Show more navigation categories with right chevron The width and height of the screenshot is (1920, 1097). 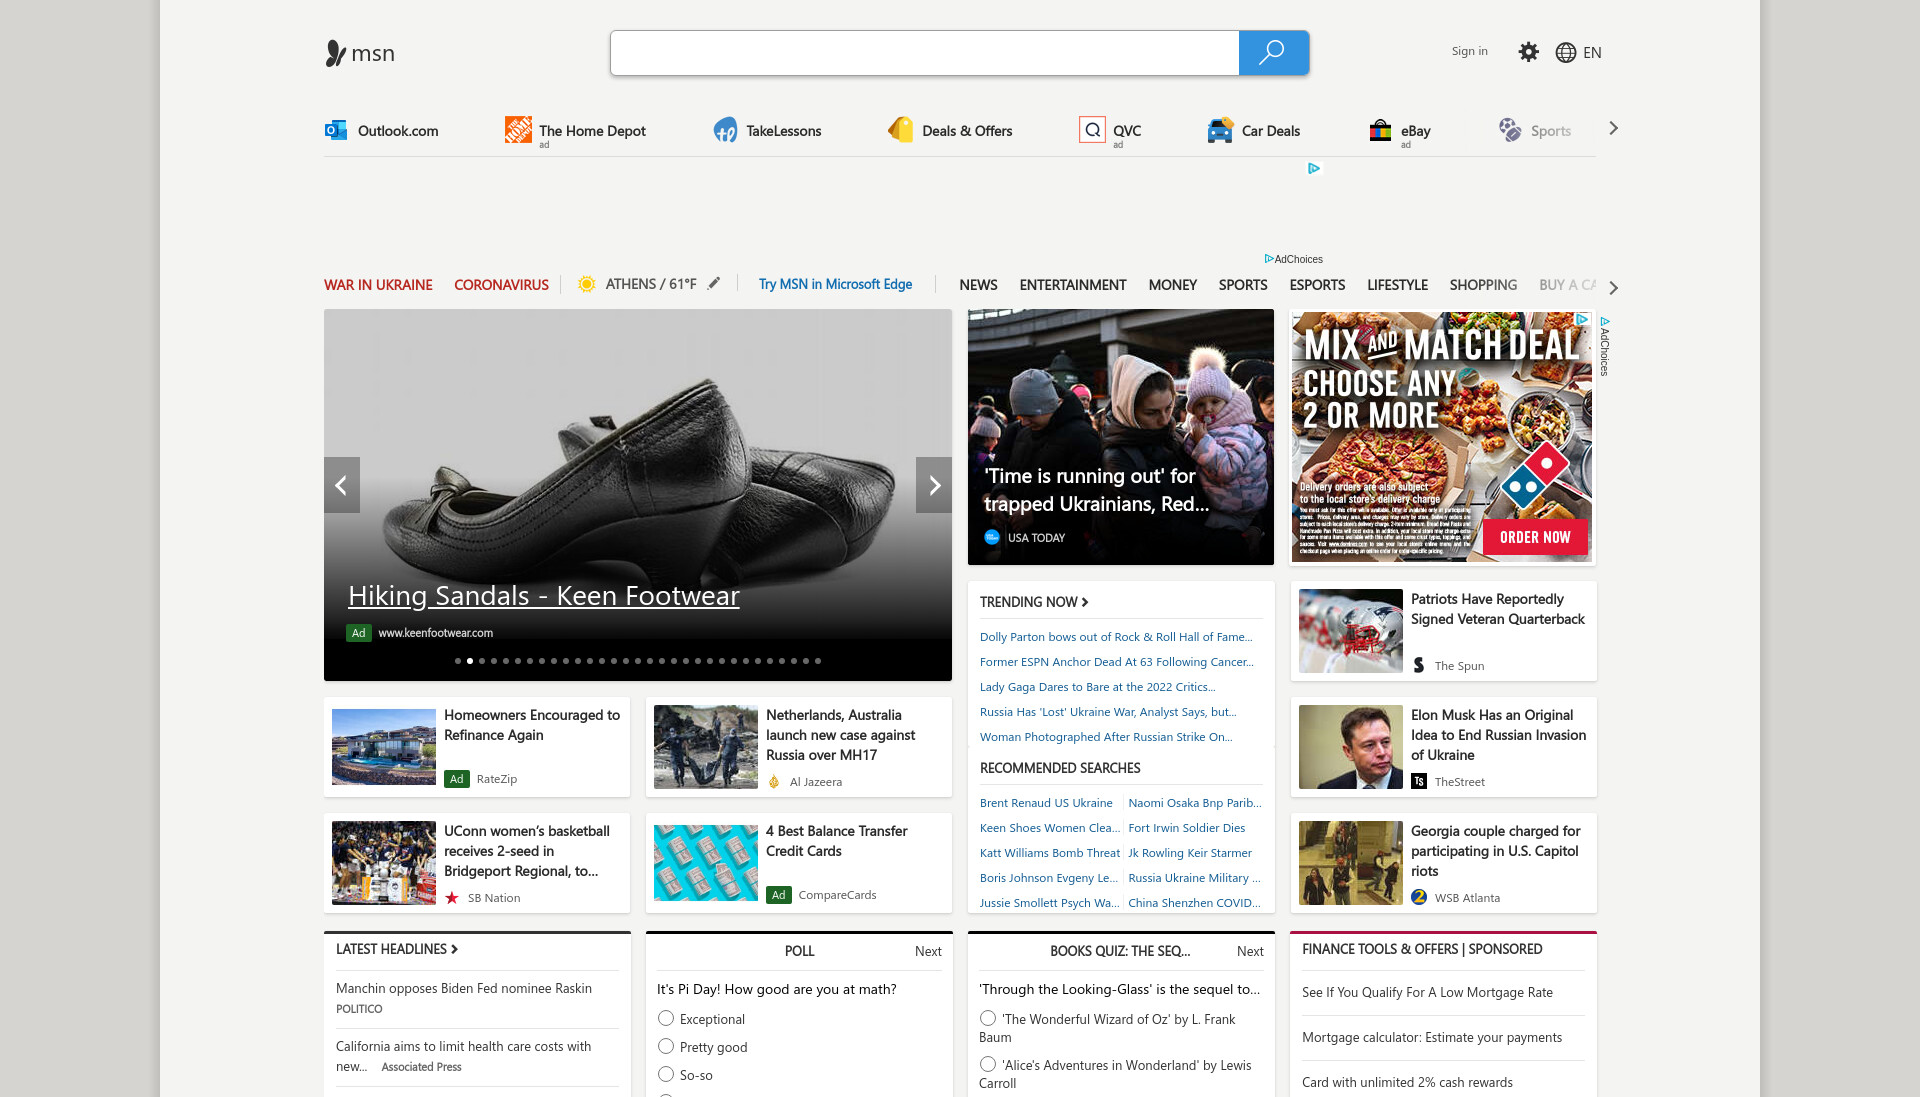tap(1613, 287)
